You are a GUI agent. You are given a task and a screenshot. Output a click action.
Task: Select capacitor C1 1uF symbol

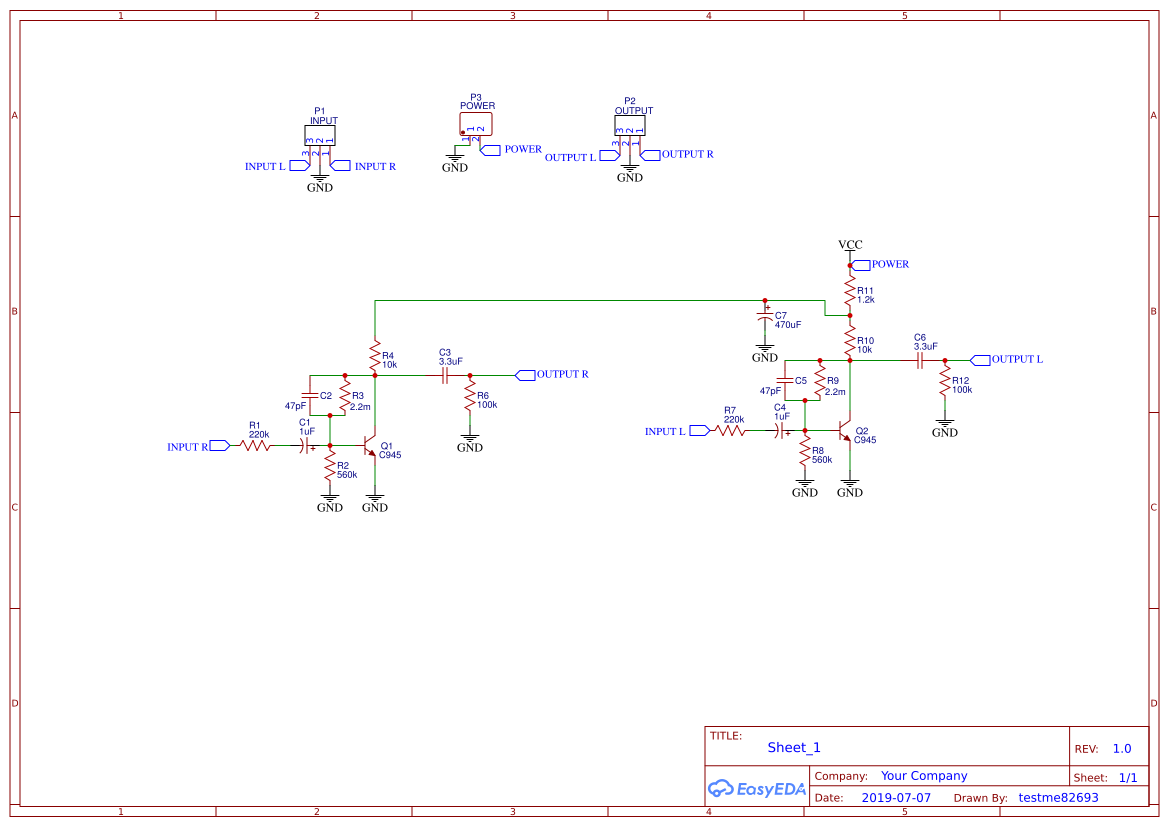click(306, 446)
